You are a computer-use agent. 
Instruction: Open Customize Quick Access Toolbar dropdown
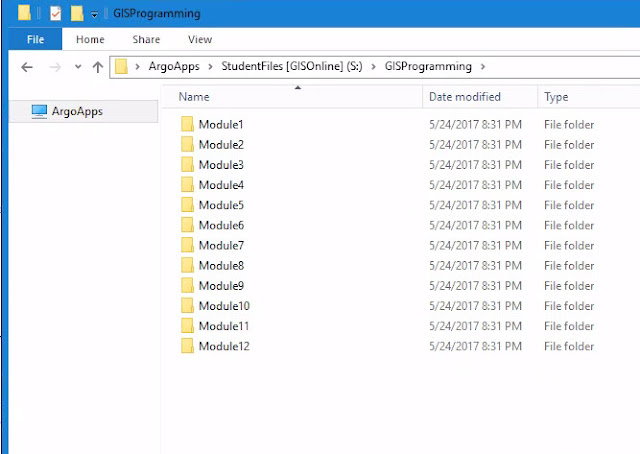point(94,15)
